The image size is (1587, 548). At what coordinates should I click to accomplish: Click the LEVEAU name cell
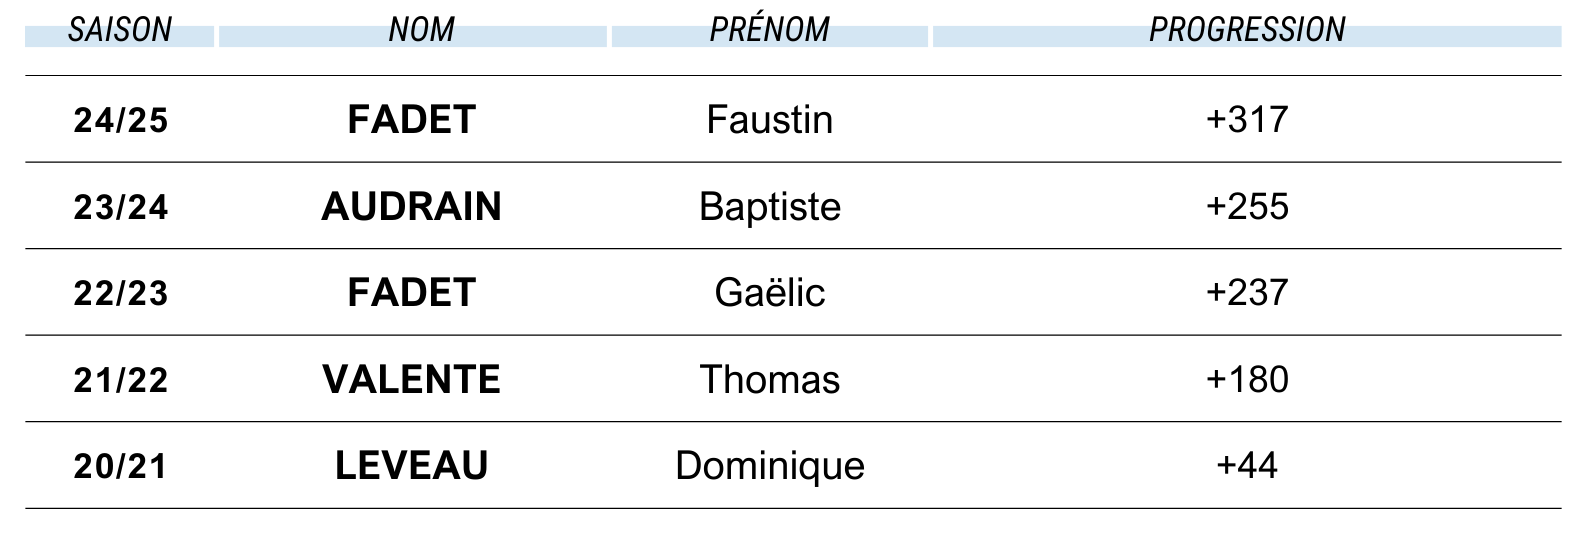[x=411, y=466]
